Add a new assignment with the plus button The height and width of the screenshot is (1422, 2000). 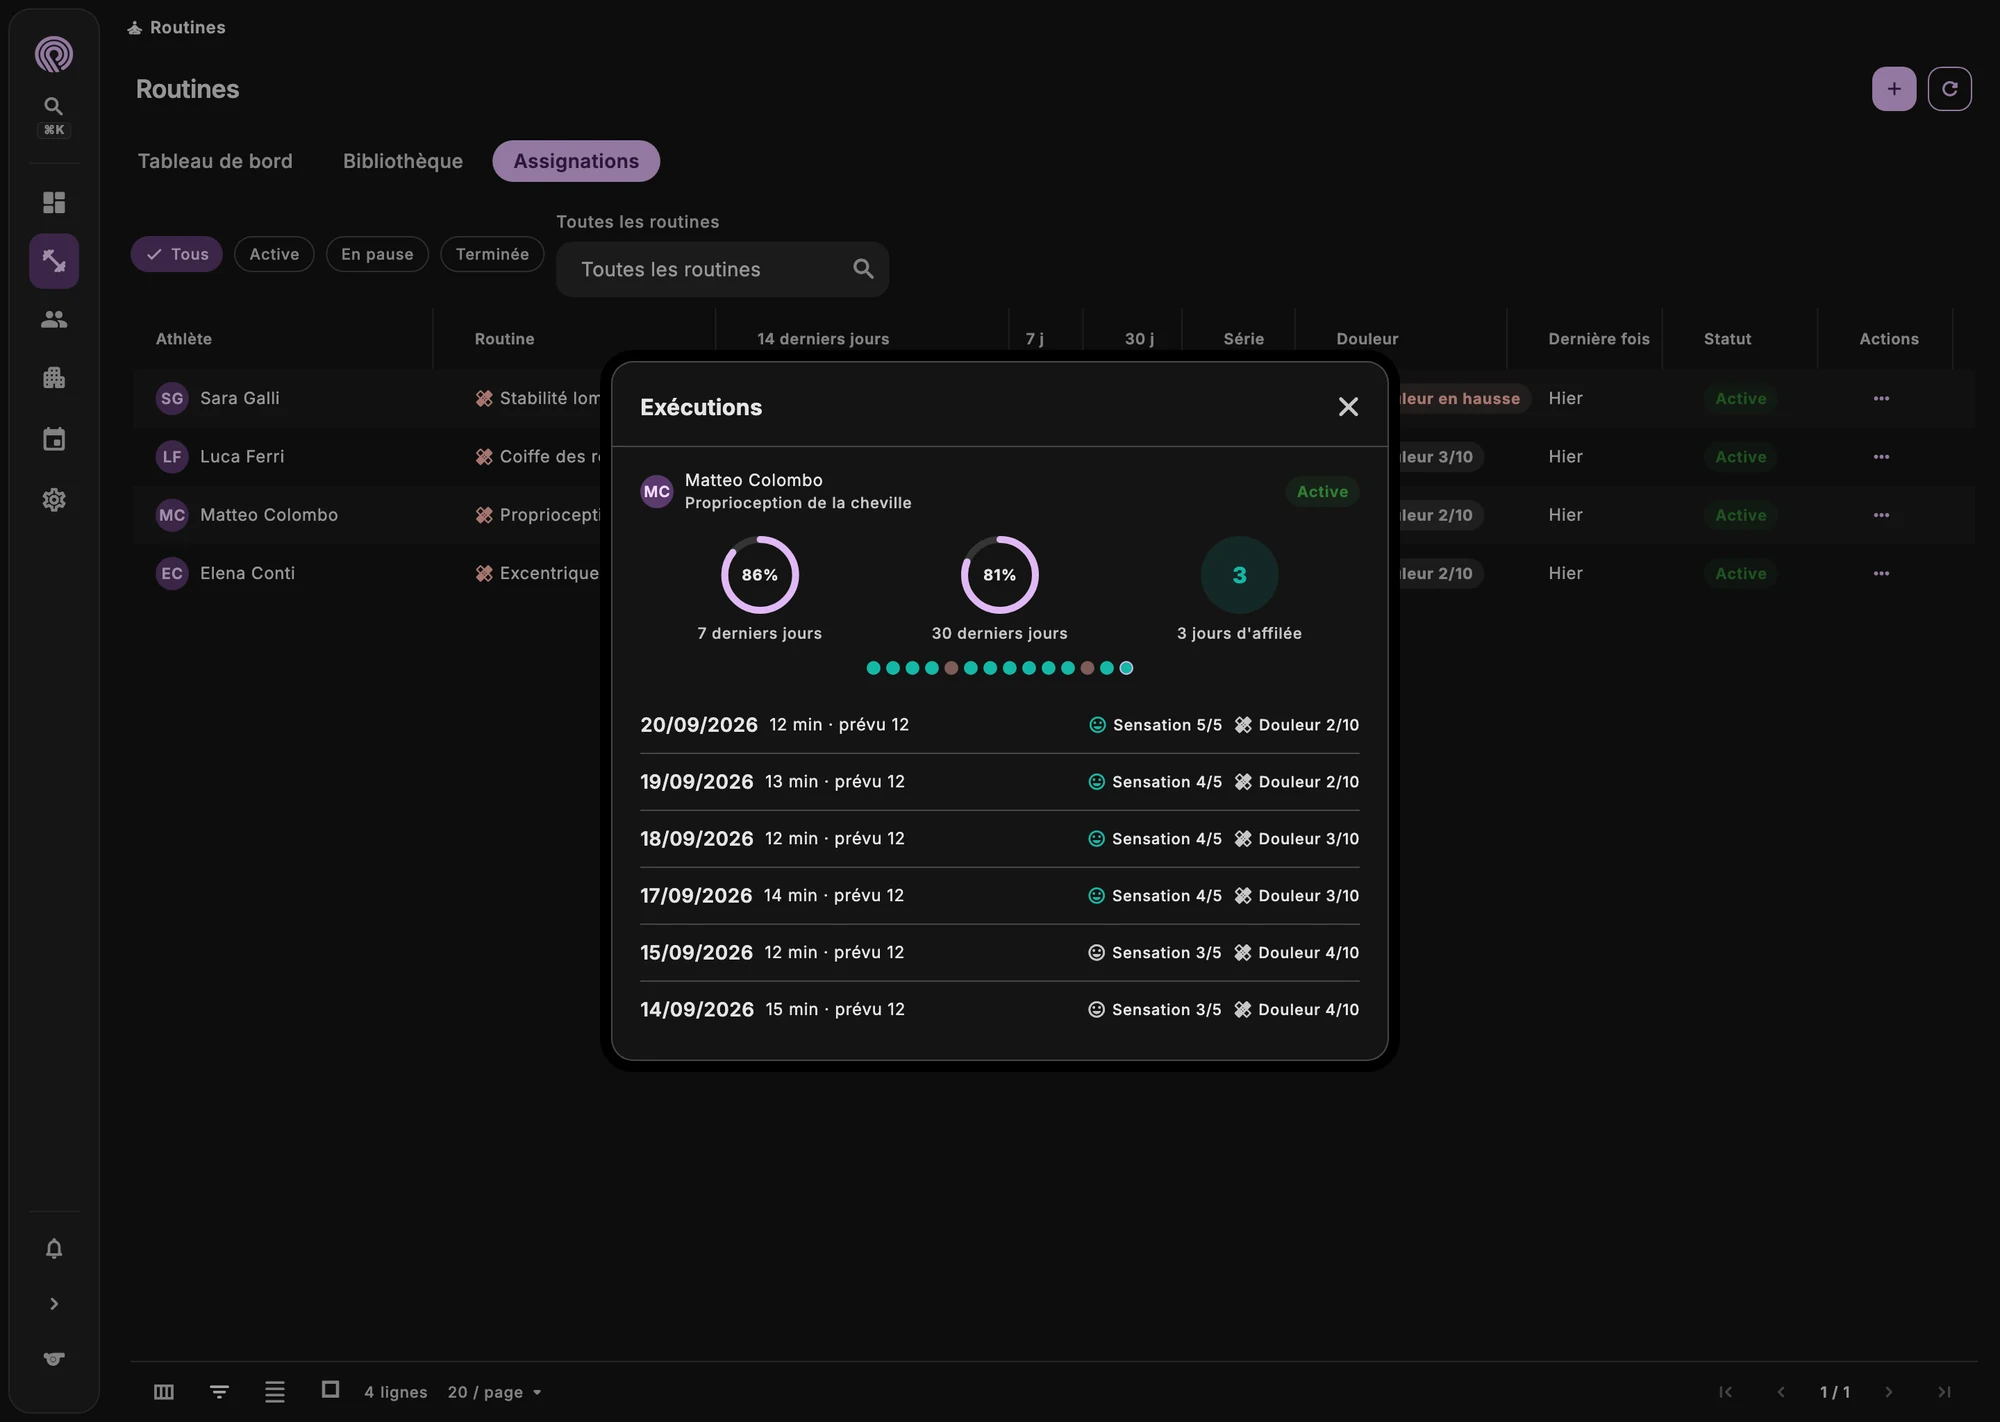[x=1894, y=89]
